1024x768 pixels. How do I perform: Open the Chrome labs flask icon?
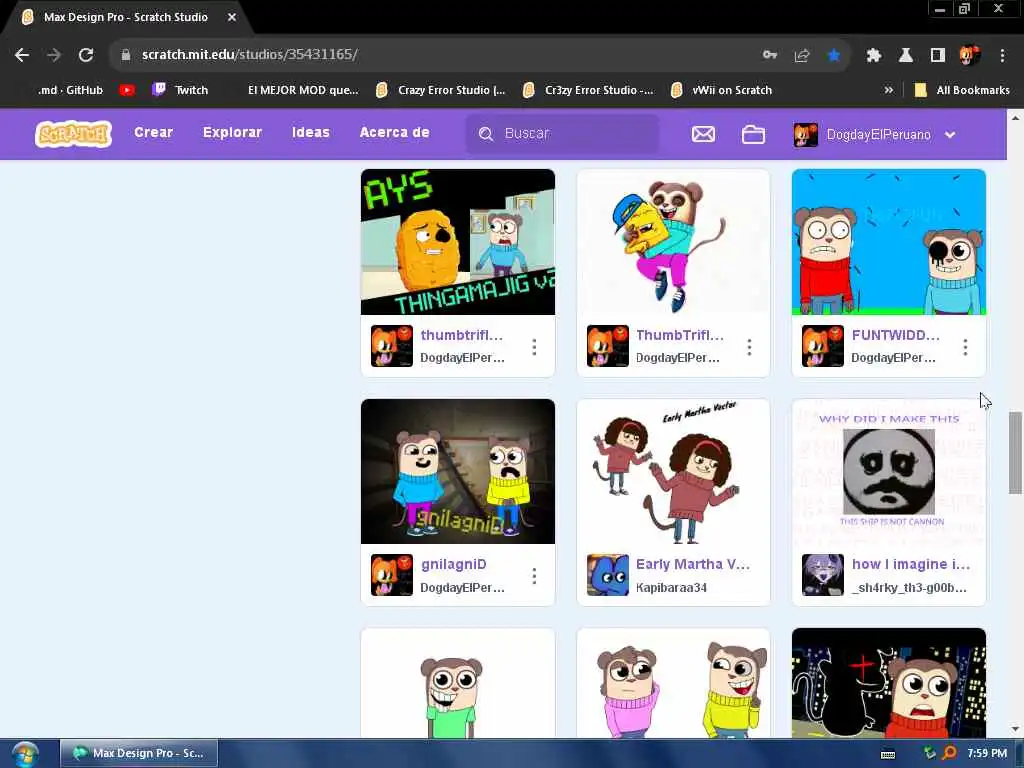point(906,56)
